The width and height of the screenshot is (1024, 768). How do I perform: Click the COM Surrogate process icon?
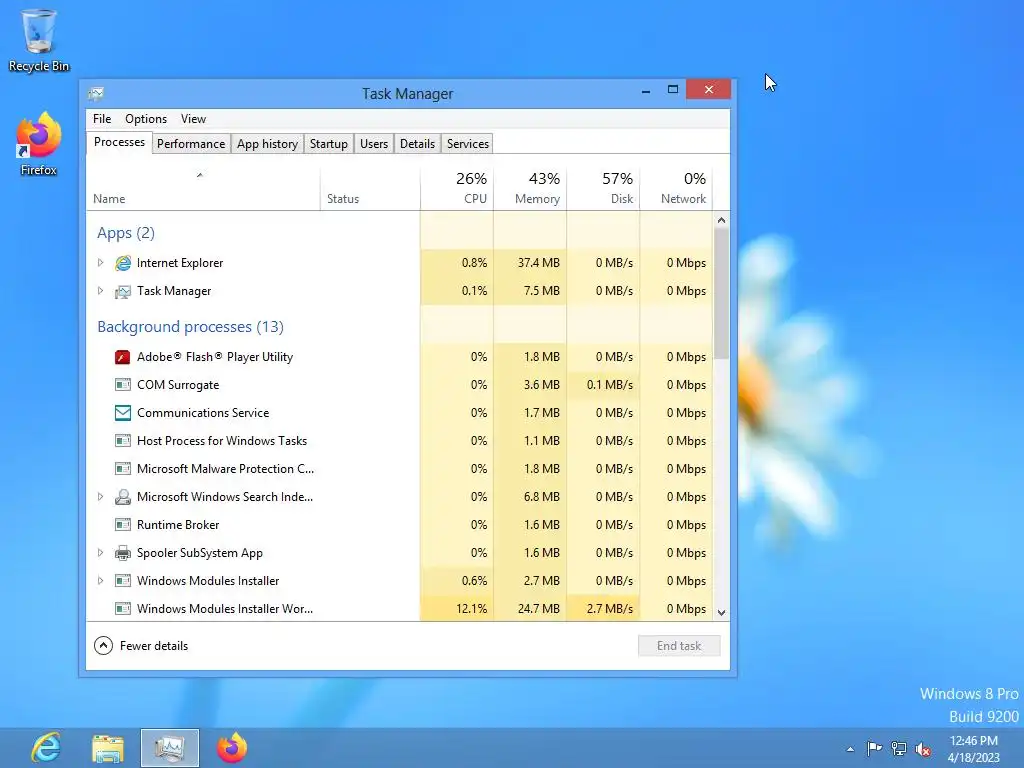123,385
